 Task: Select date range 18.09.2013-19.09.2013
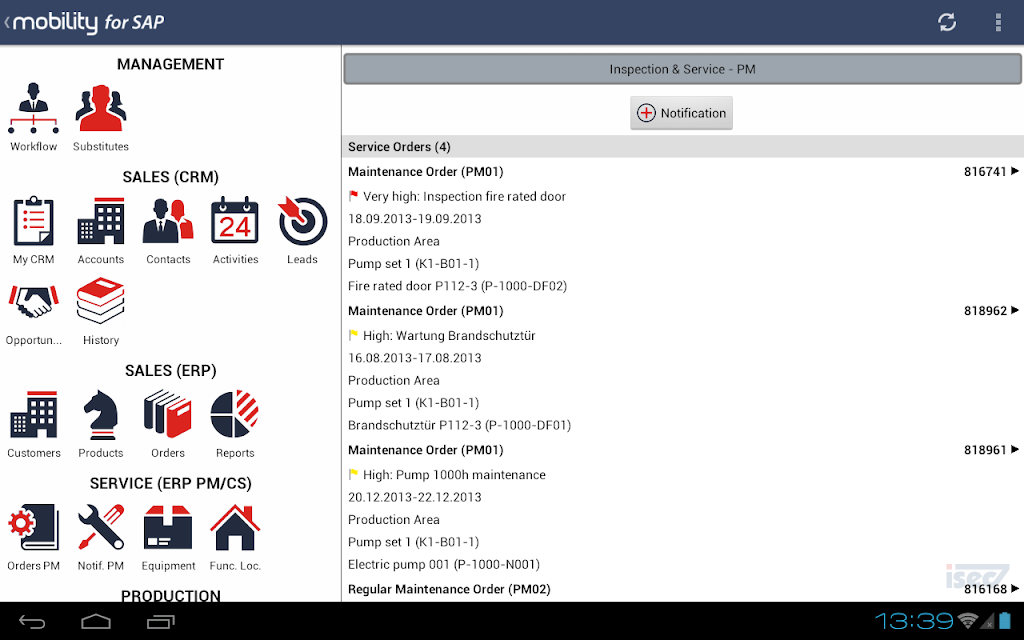click(x=415, y=219)
